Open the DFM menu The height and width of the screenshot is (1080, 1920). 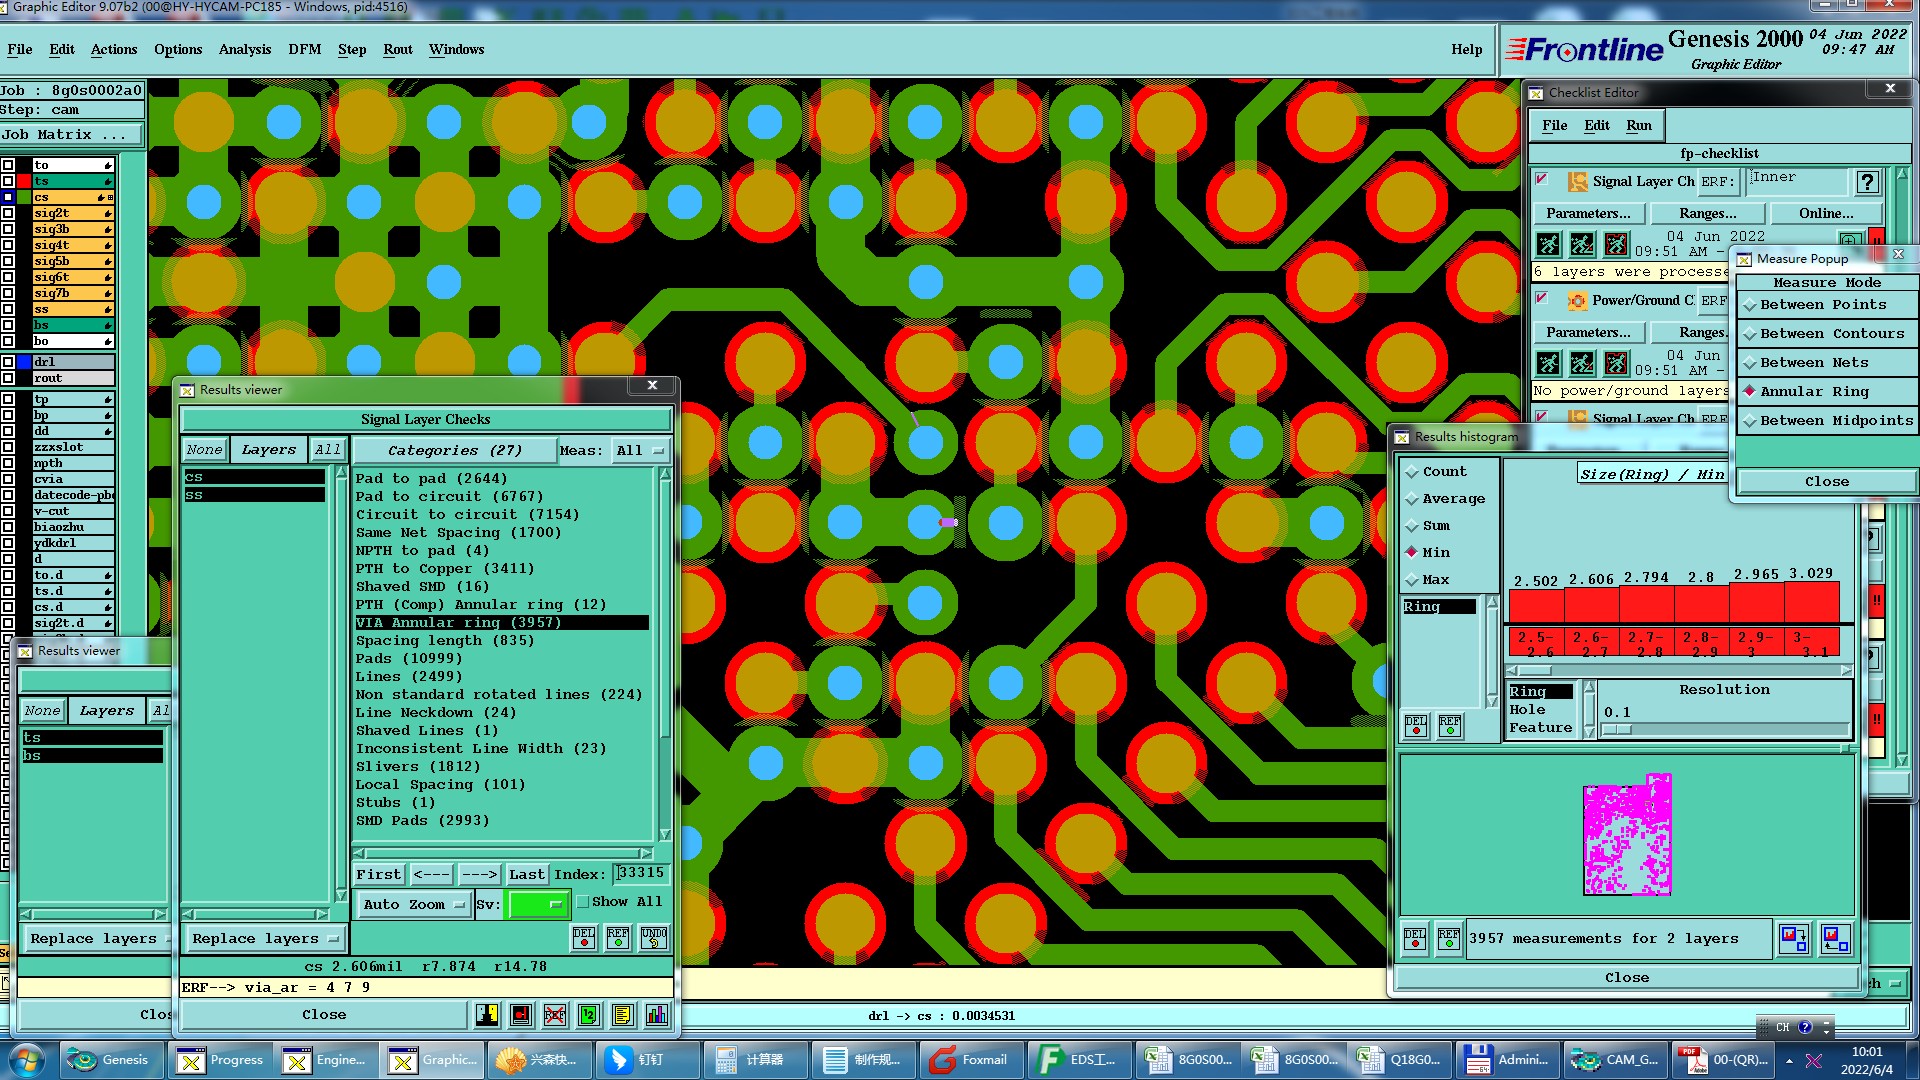click(304, 49)
